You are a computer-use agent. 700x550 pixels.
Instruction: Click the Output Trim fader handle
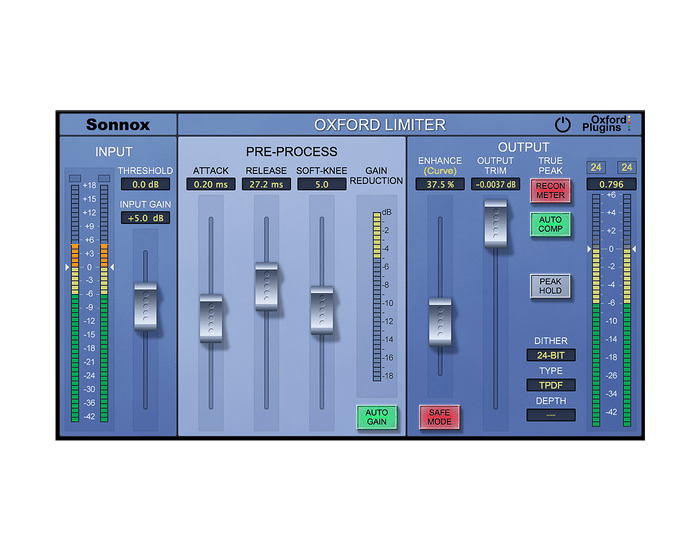click(496, 223)
